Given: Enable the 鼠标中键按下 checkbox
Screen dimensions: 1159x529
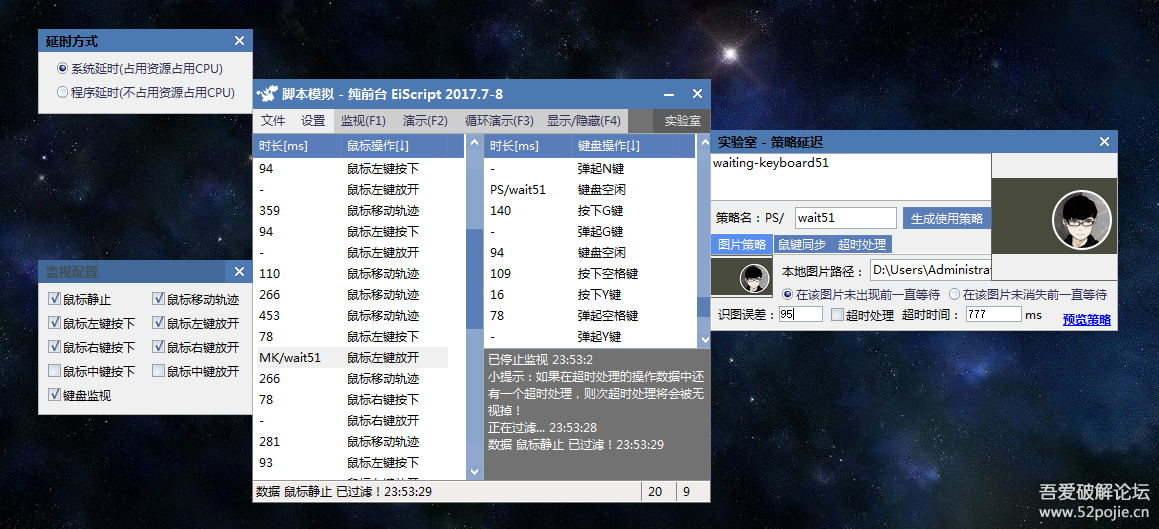Looking at the screenshot, I should (55, 371).
